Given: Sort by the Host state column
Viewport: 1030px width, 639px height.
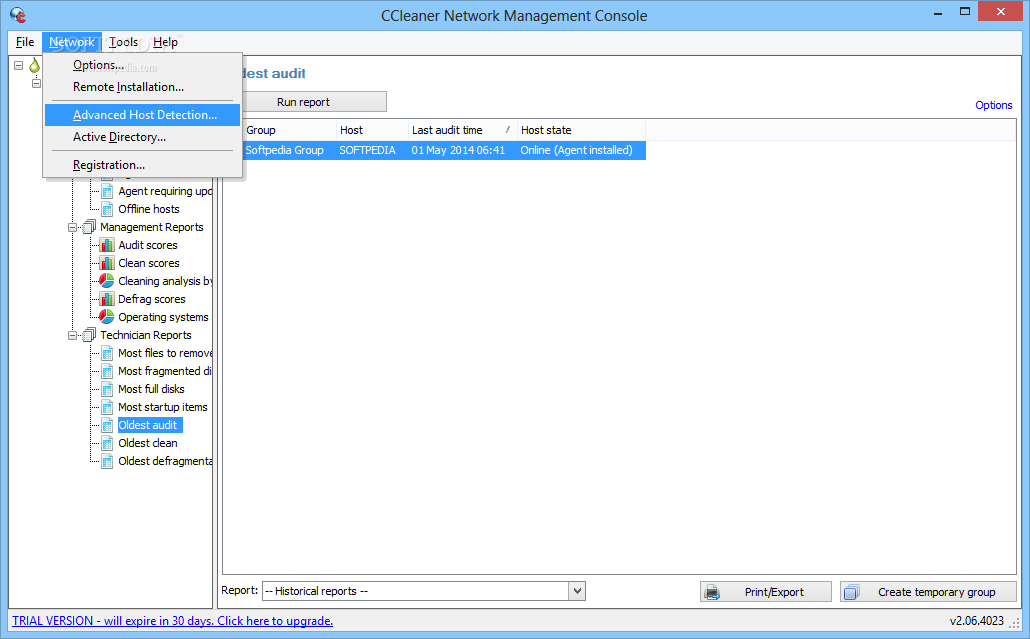Looking at the screenshot, I should click(x=581, y=130).
